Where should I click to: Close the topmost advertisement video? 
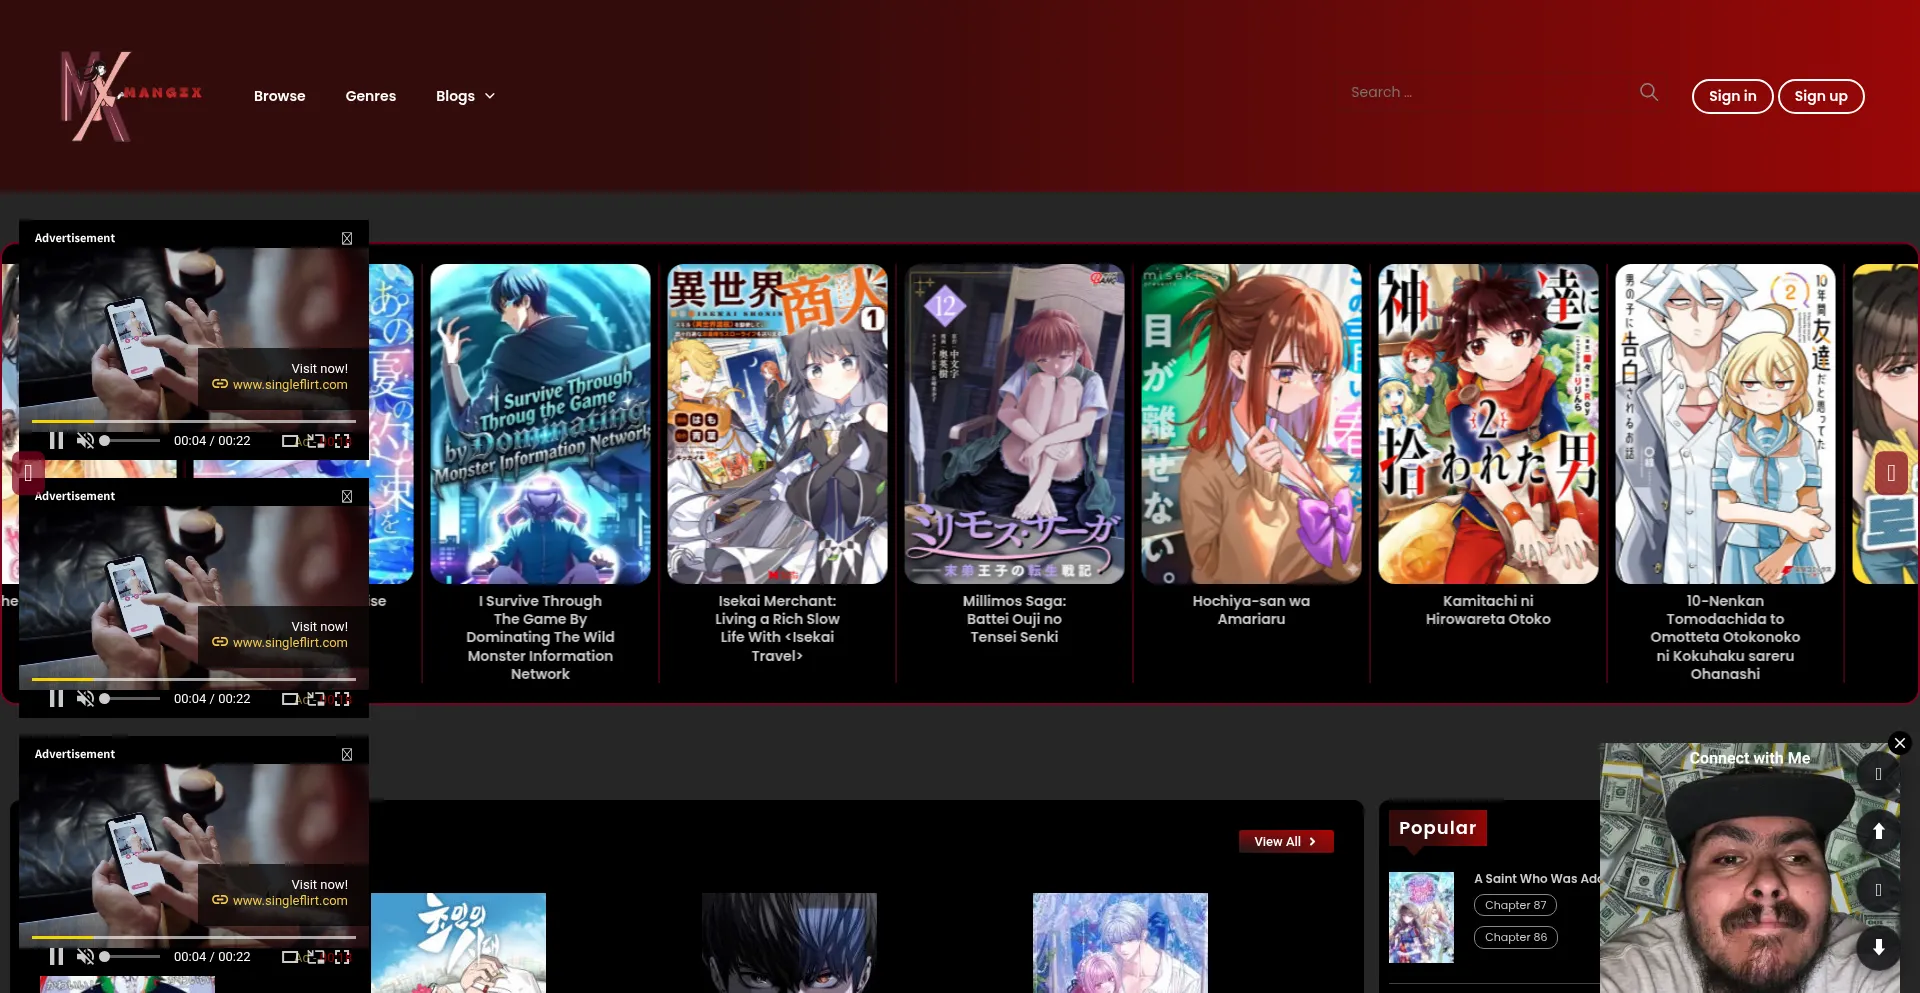point(347,238)
